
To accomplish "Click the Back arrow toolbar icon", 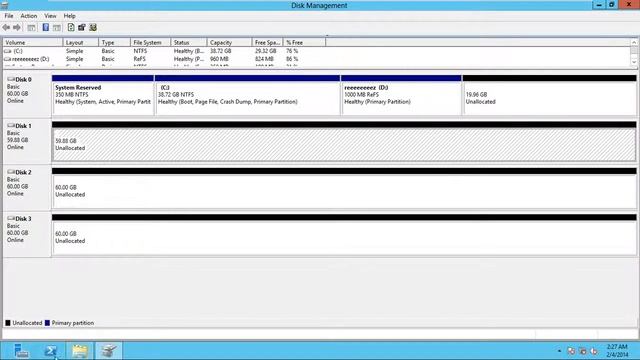I will click(x=6, y=27).
